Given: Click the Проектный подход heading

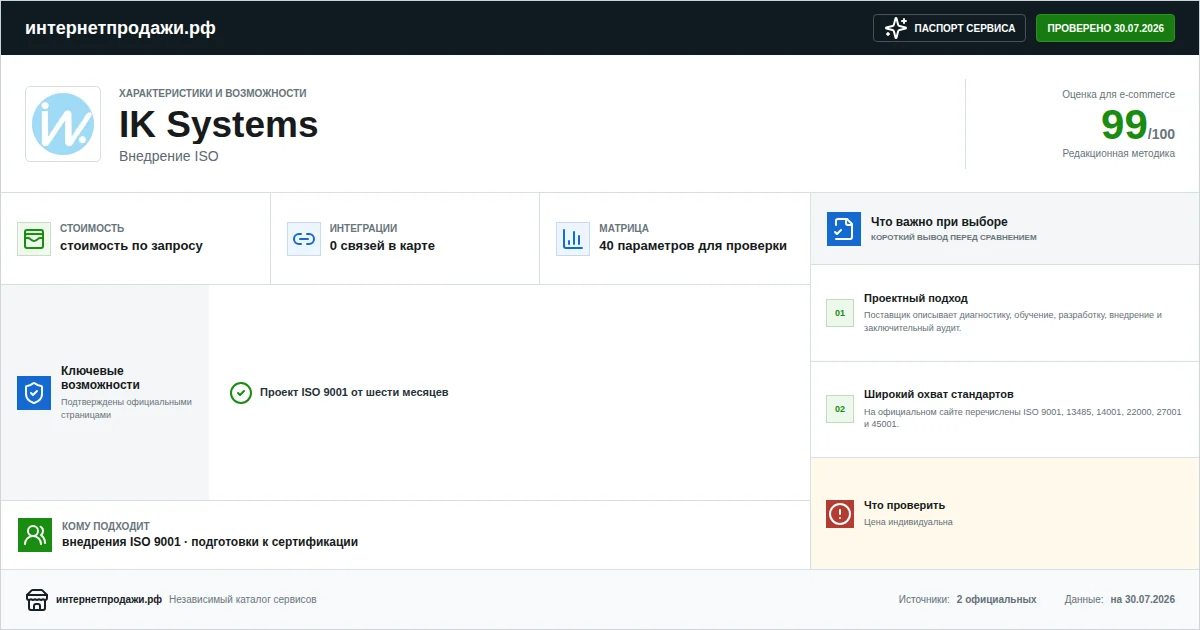Looking at the screenshot, I should coord(916,298).
